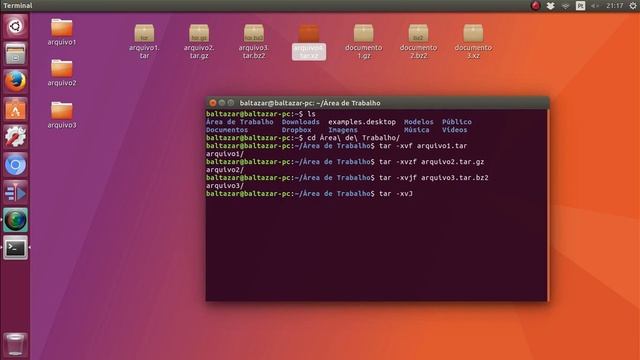Select arquivo1.tar archive on desktop
This screenshot has height=360, width=640.
(x=144, y=42)
